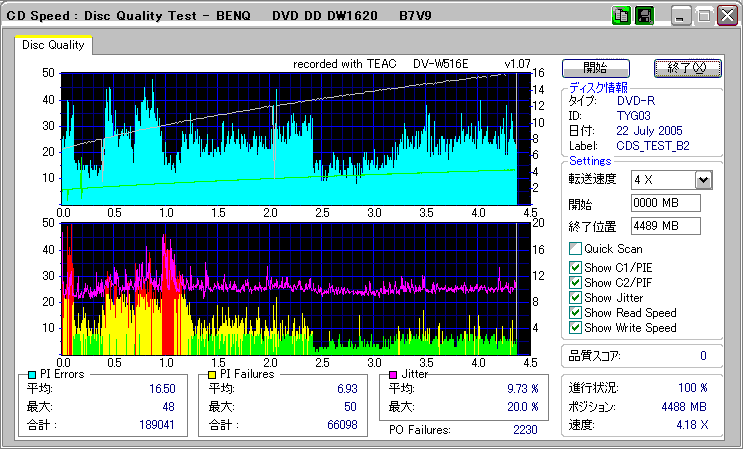743x449 pixels.
Task: Disable Show Jitter checkbox
Action: tap(574, 298)
